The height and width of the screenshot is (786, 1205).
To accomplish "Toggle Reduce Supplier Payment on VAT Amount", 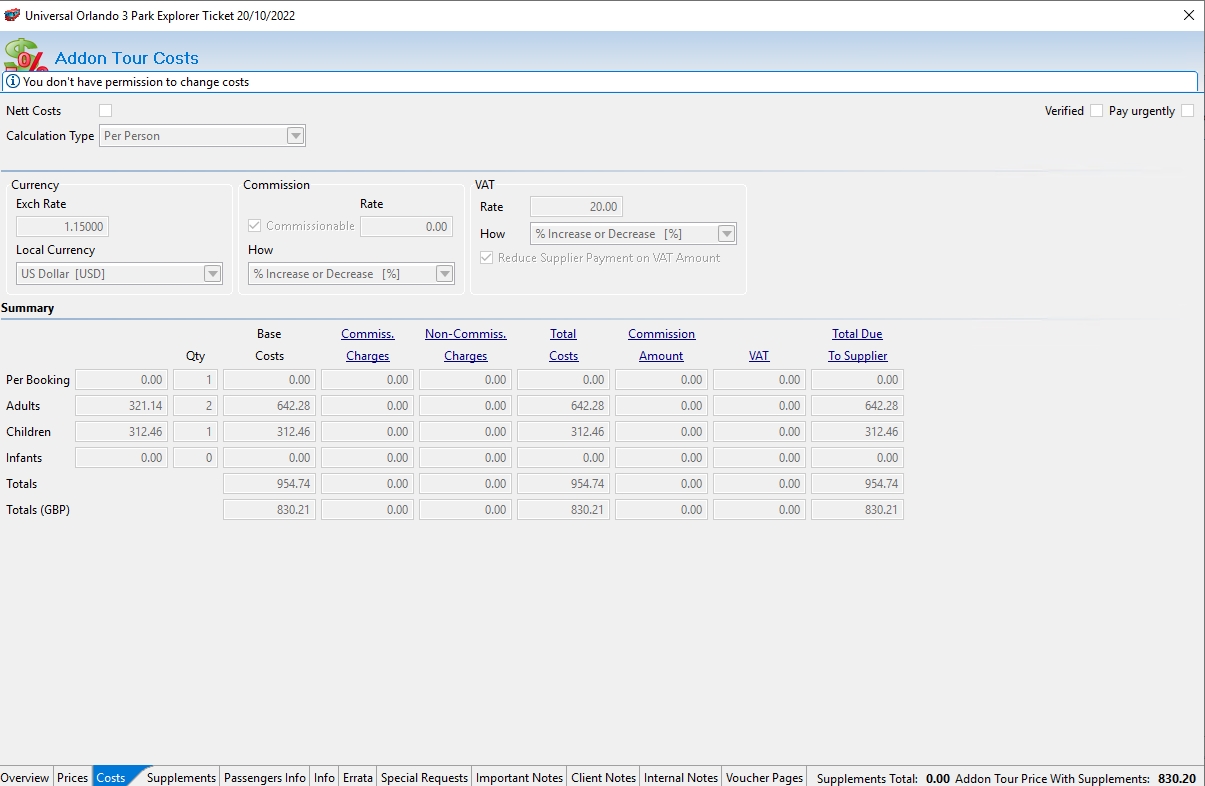I will (x=487, y=258).
